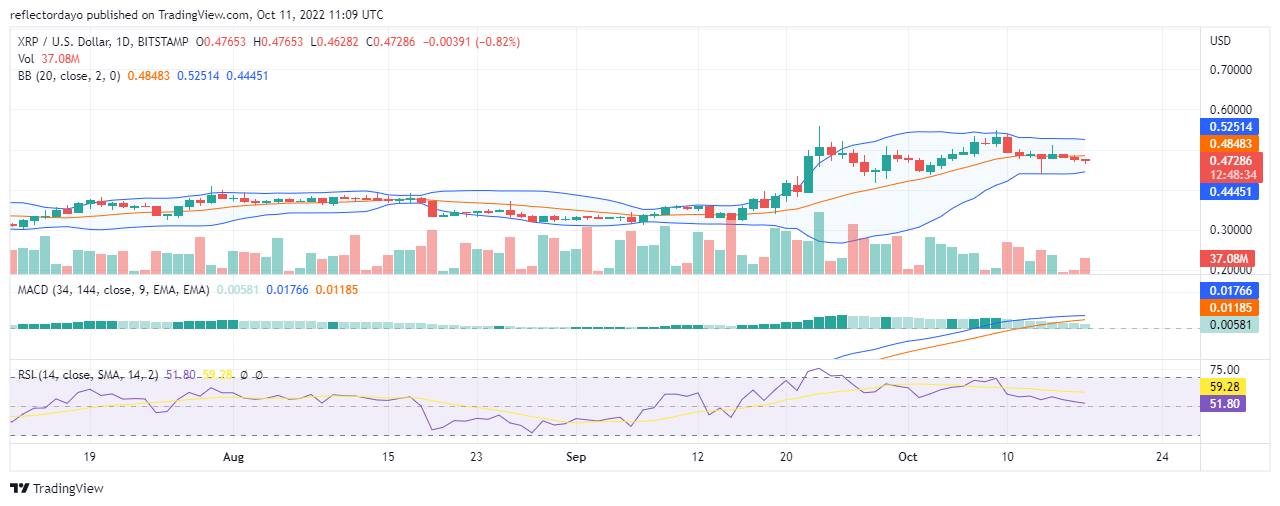The width and height of the screenshot is (1280, 506).
Task: Click the TradingView logo at bottom left
Action: (x=56, y=489)
